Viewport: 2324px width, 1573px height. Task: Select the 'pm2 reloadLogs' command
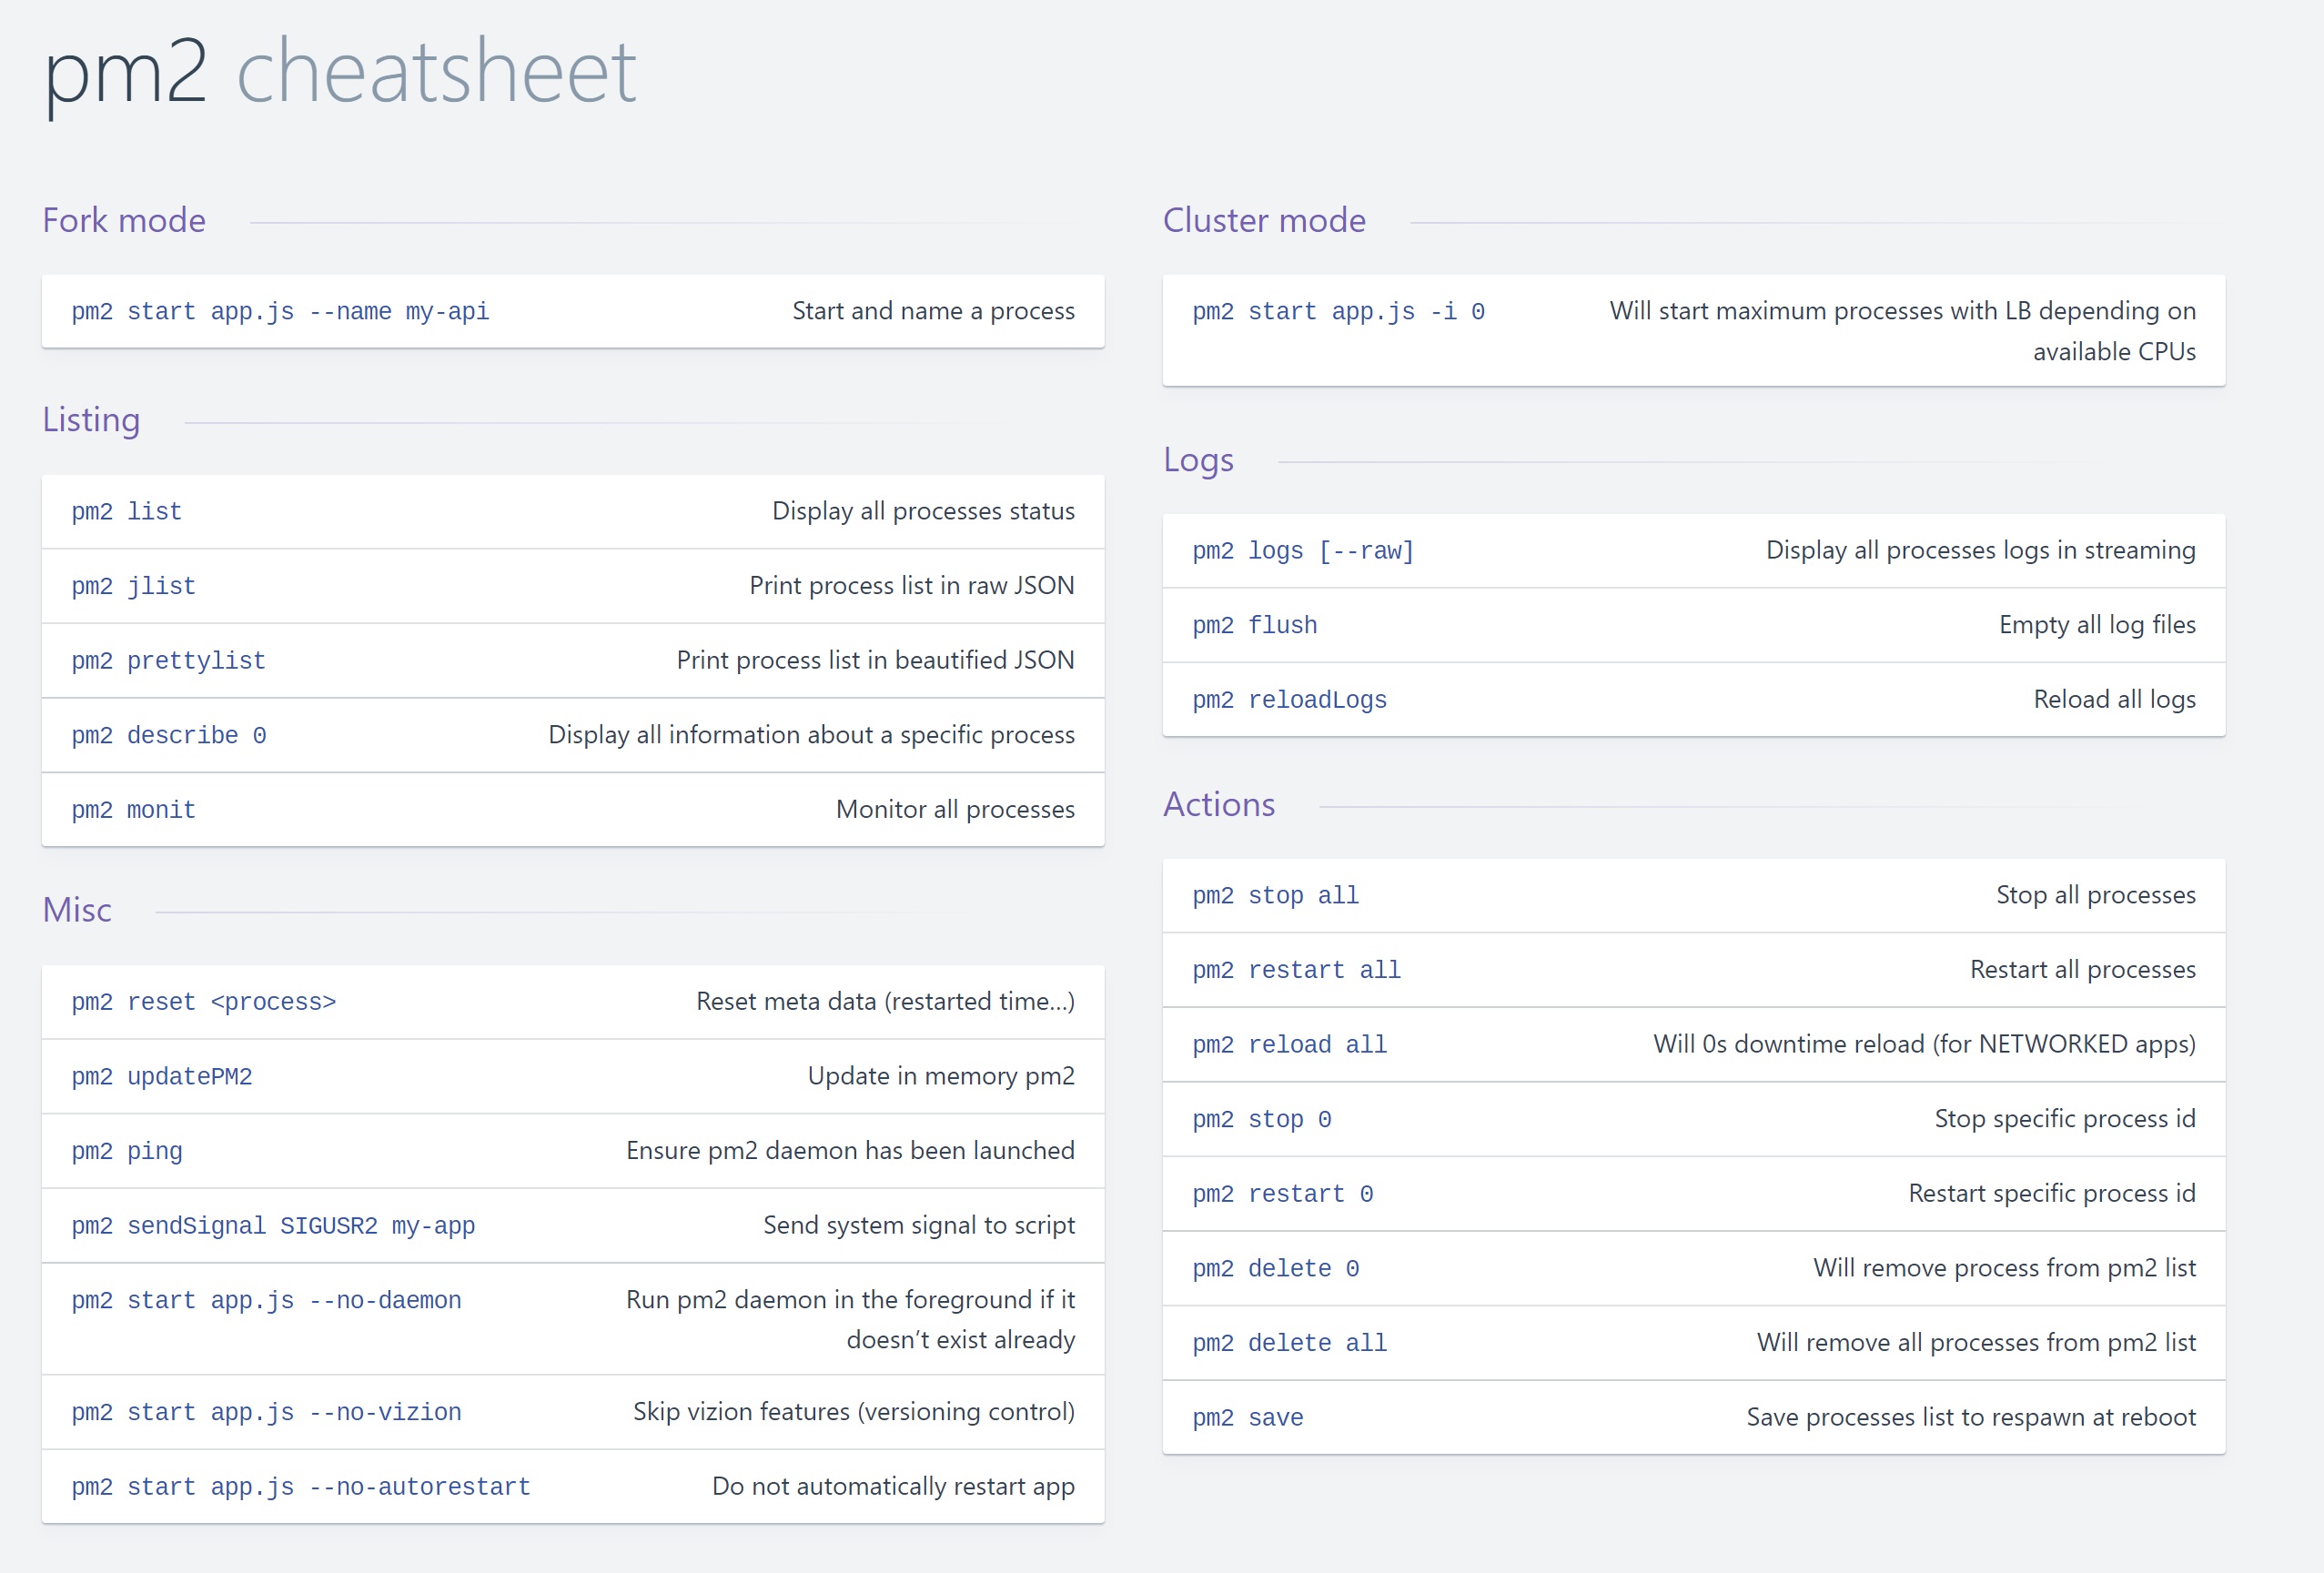[x=1290, y=700]
